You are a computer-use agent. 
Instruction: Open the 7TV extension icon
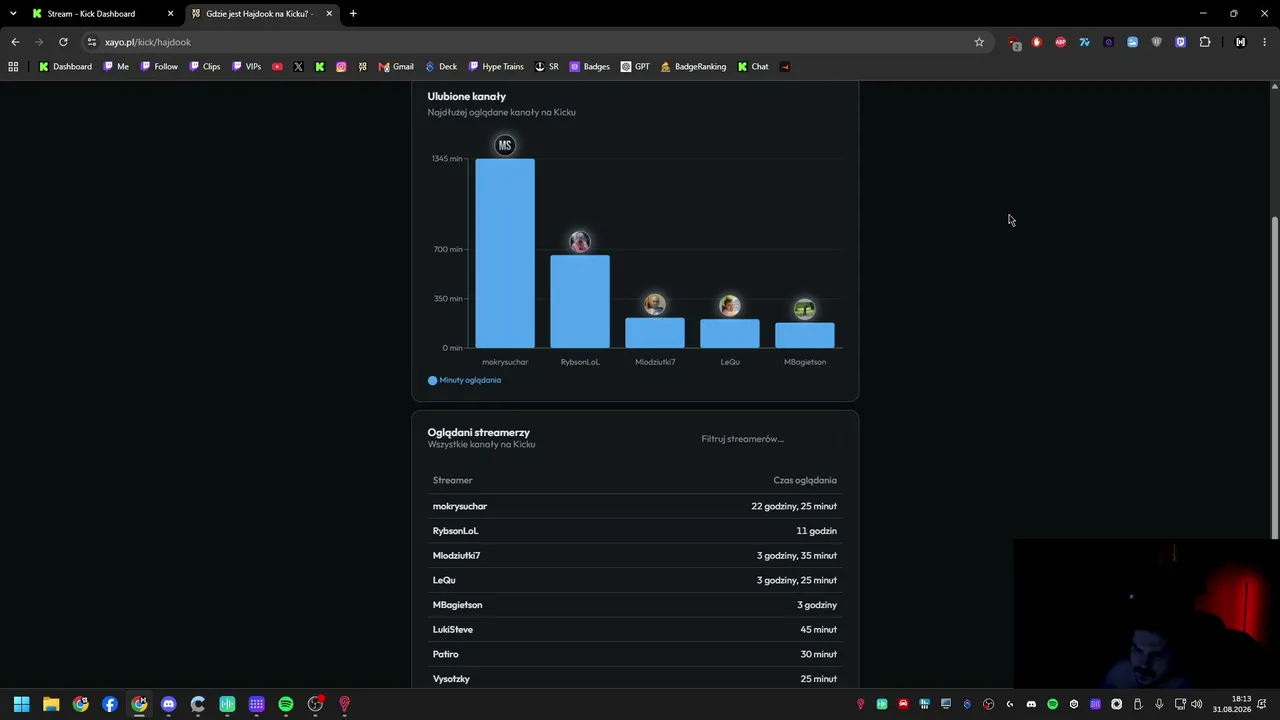click(1084, 42)
